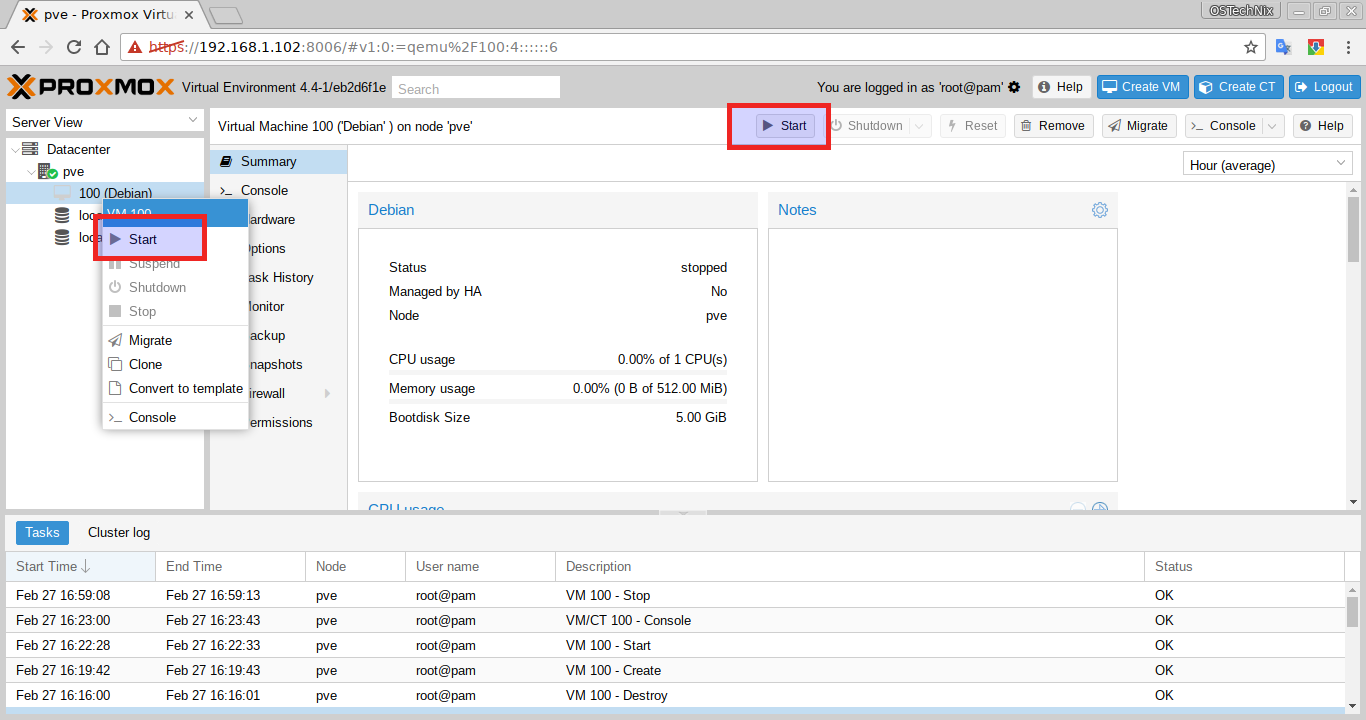Image resolution: width=1366 pixels, height=720 pixels.
Task: Click the browser home icon
Action: (102, 47)
